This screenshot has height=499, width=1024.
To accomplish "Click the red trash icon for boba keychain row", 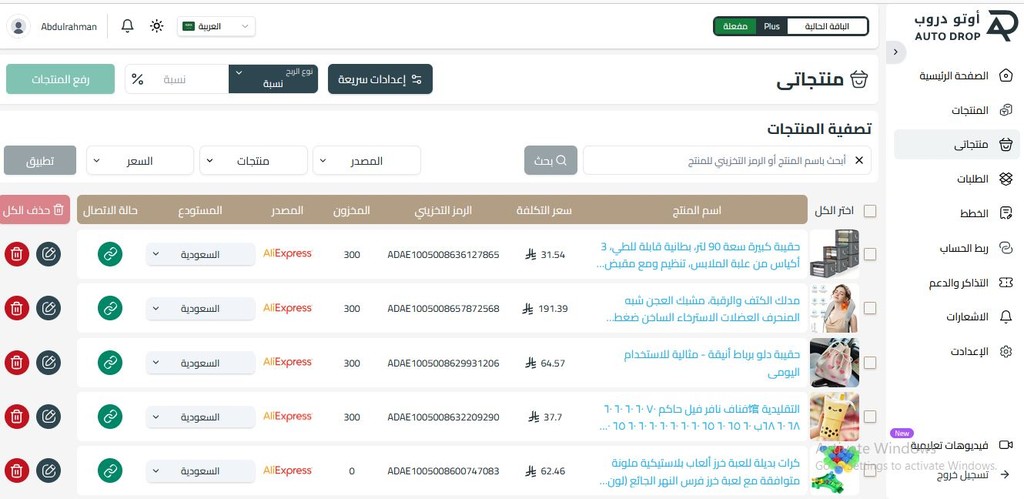I will (17, 417).
